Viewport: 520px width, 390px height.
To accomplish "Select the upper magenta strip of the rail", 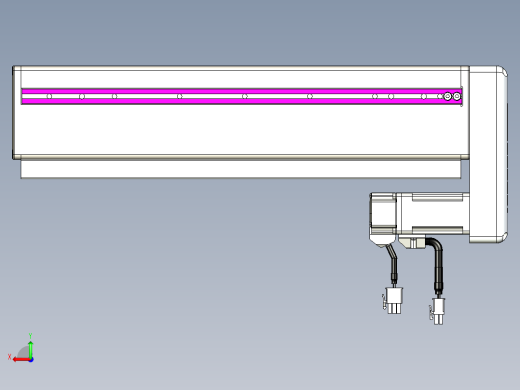I will (x=242, y=91).
